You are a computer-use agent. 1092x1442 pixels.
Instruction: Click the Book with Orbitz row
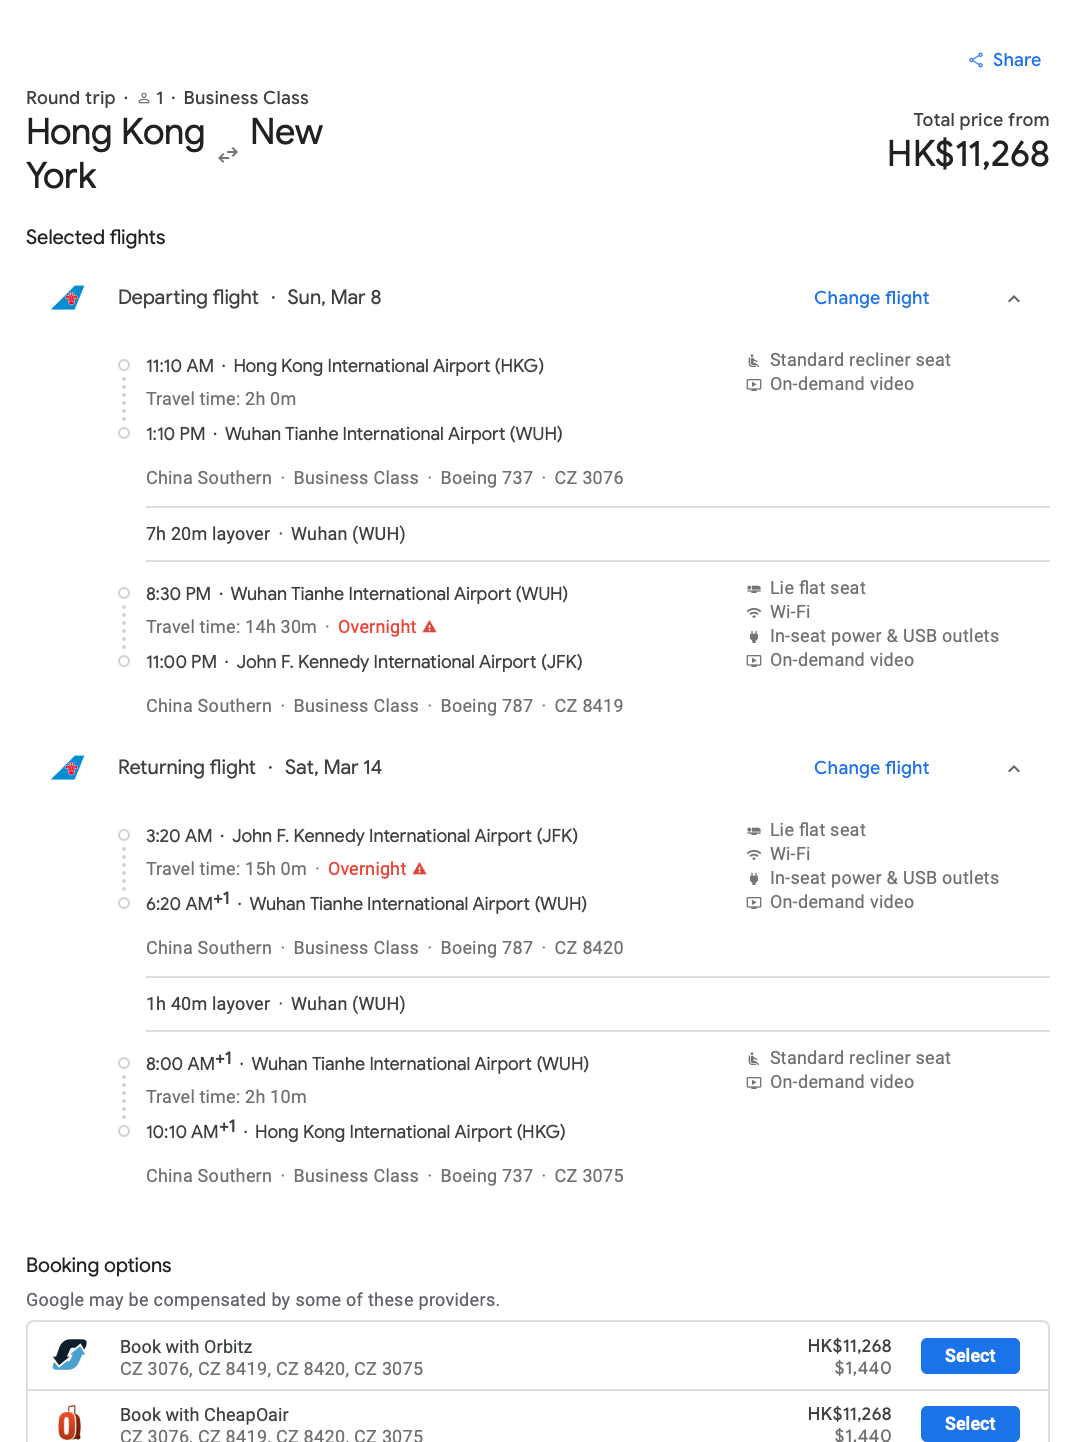coord(538,1356)
